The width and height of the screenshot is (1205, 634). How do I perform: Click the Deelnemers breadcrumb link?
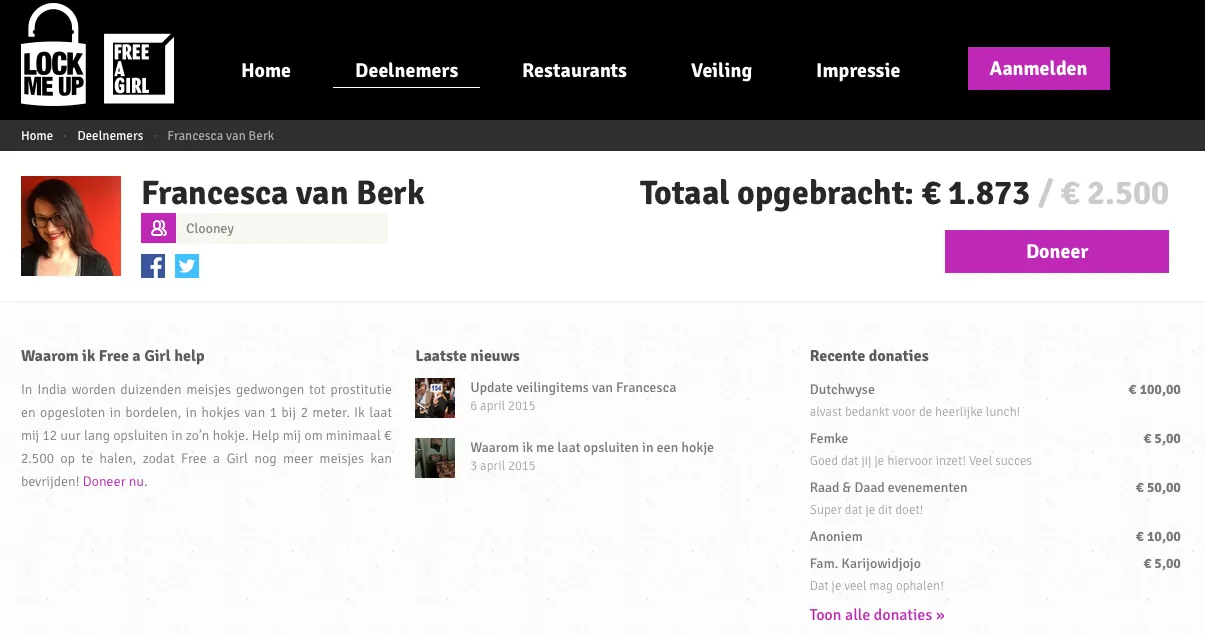click(x=110, y=136)
